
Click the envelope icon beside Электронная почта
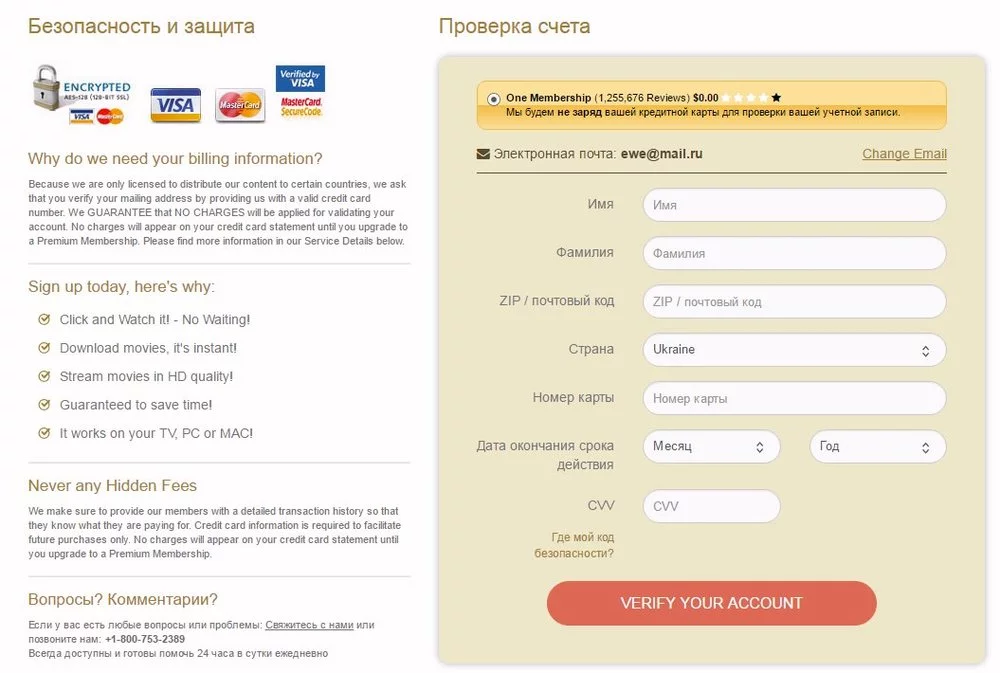tap(484, 154)
